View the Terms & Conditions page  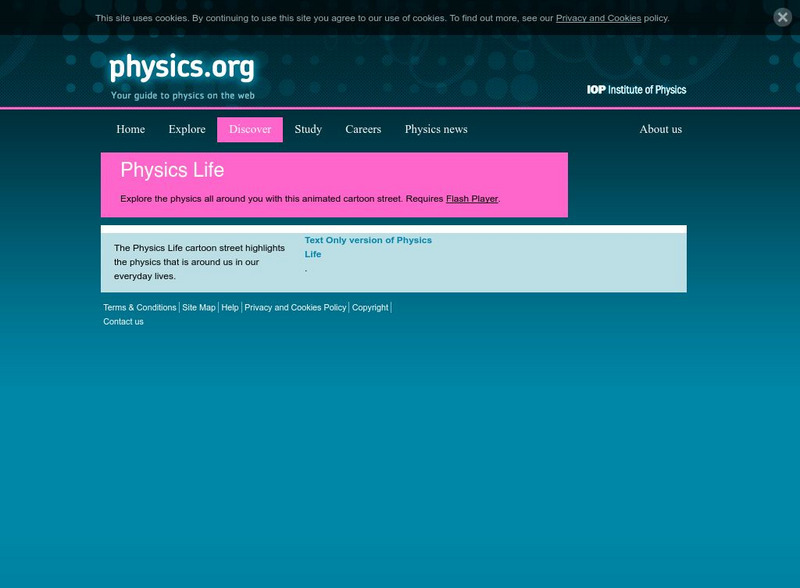[136, 308]
